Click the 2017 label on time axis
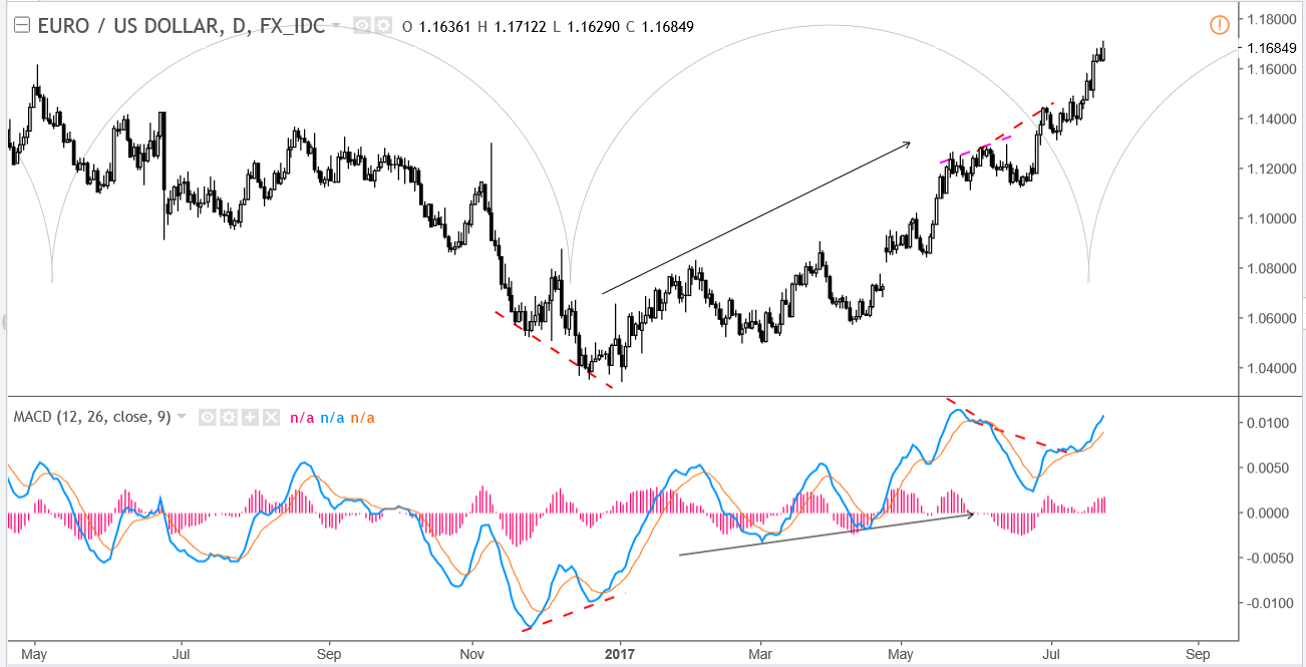Image resolution: width=1306 pixels, height=667 pixels. (x=620, y=654)
